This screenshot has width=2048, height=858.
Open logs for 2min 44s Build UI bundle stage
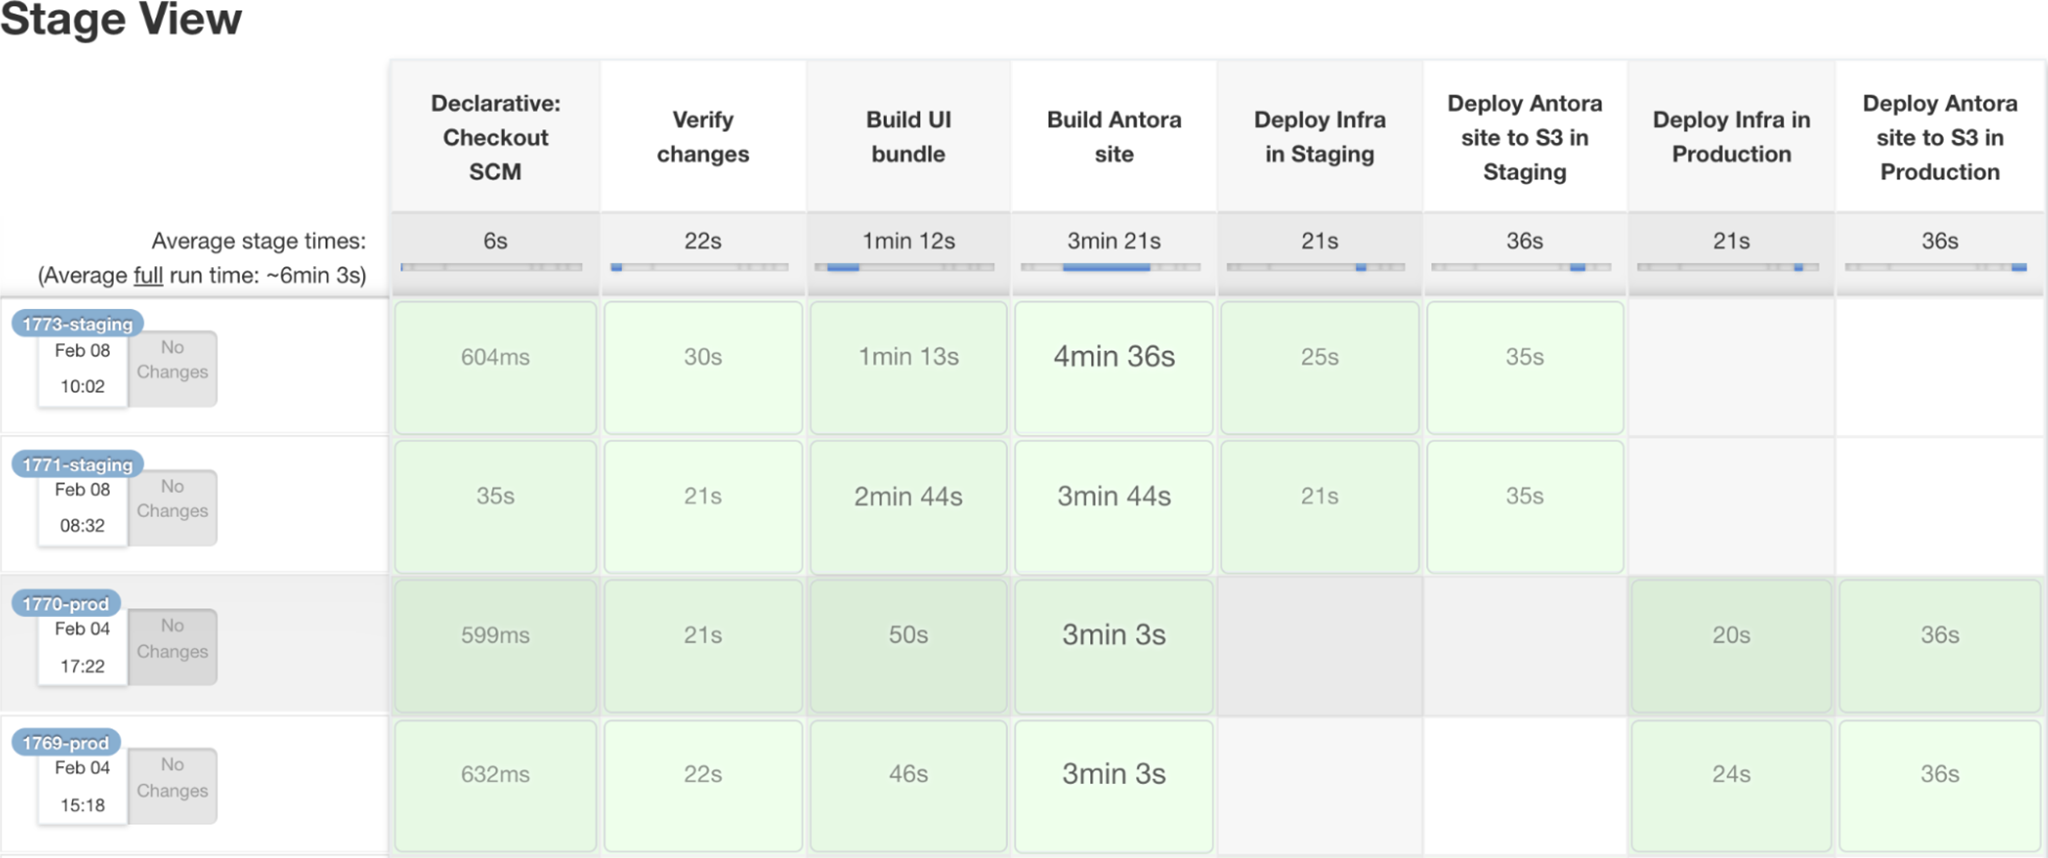click(907, 506)
